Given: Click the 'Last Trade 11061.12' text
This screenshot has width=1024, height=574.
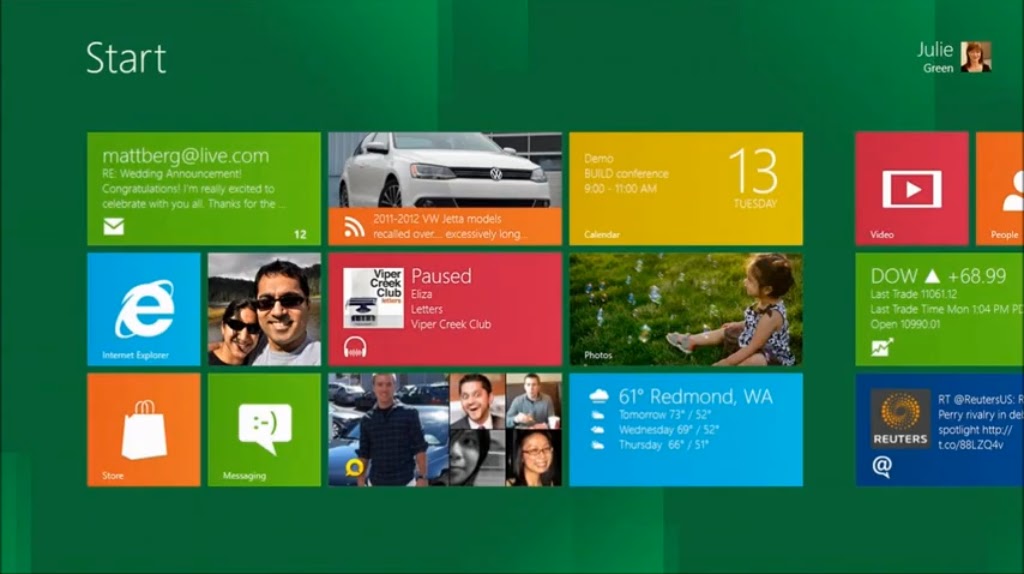Looking at the screenshot, I should (912, 294).
